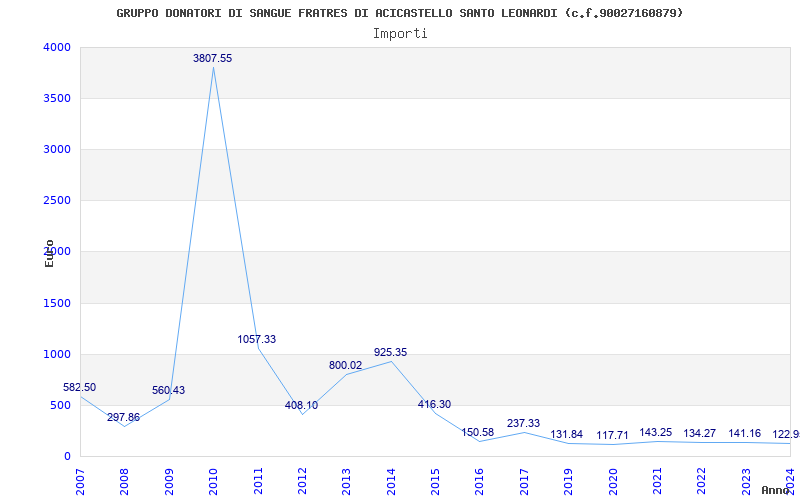Viewport: 800px width, 500px height.
Task: Click the 3000 y-axis tick label
Action: (57, 149)
